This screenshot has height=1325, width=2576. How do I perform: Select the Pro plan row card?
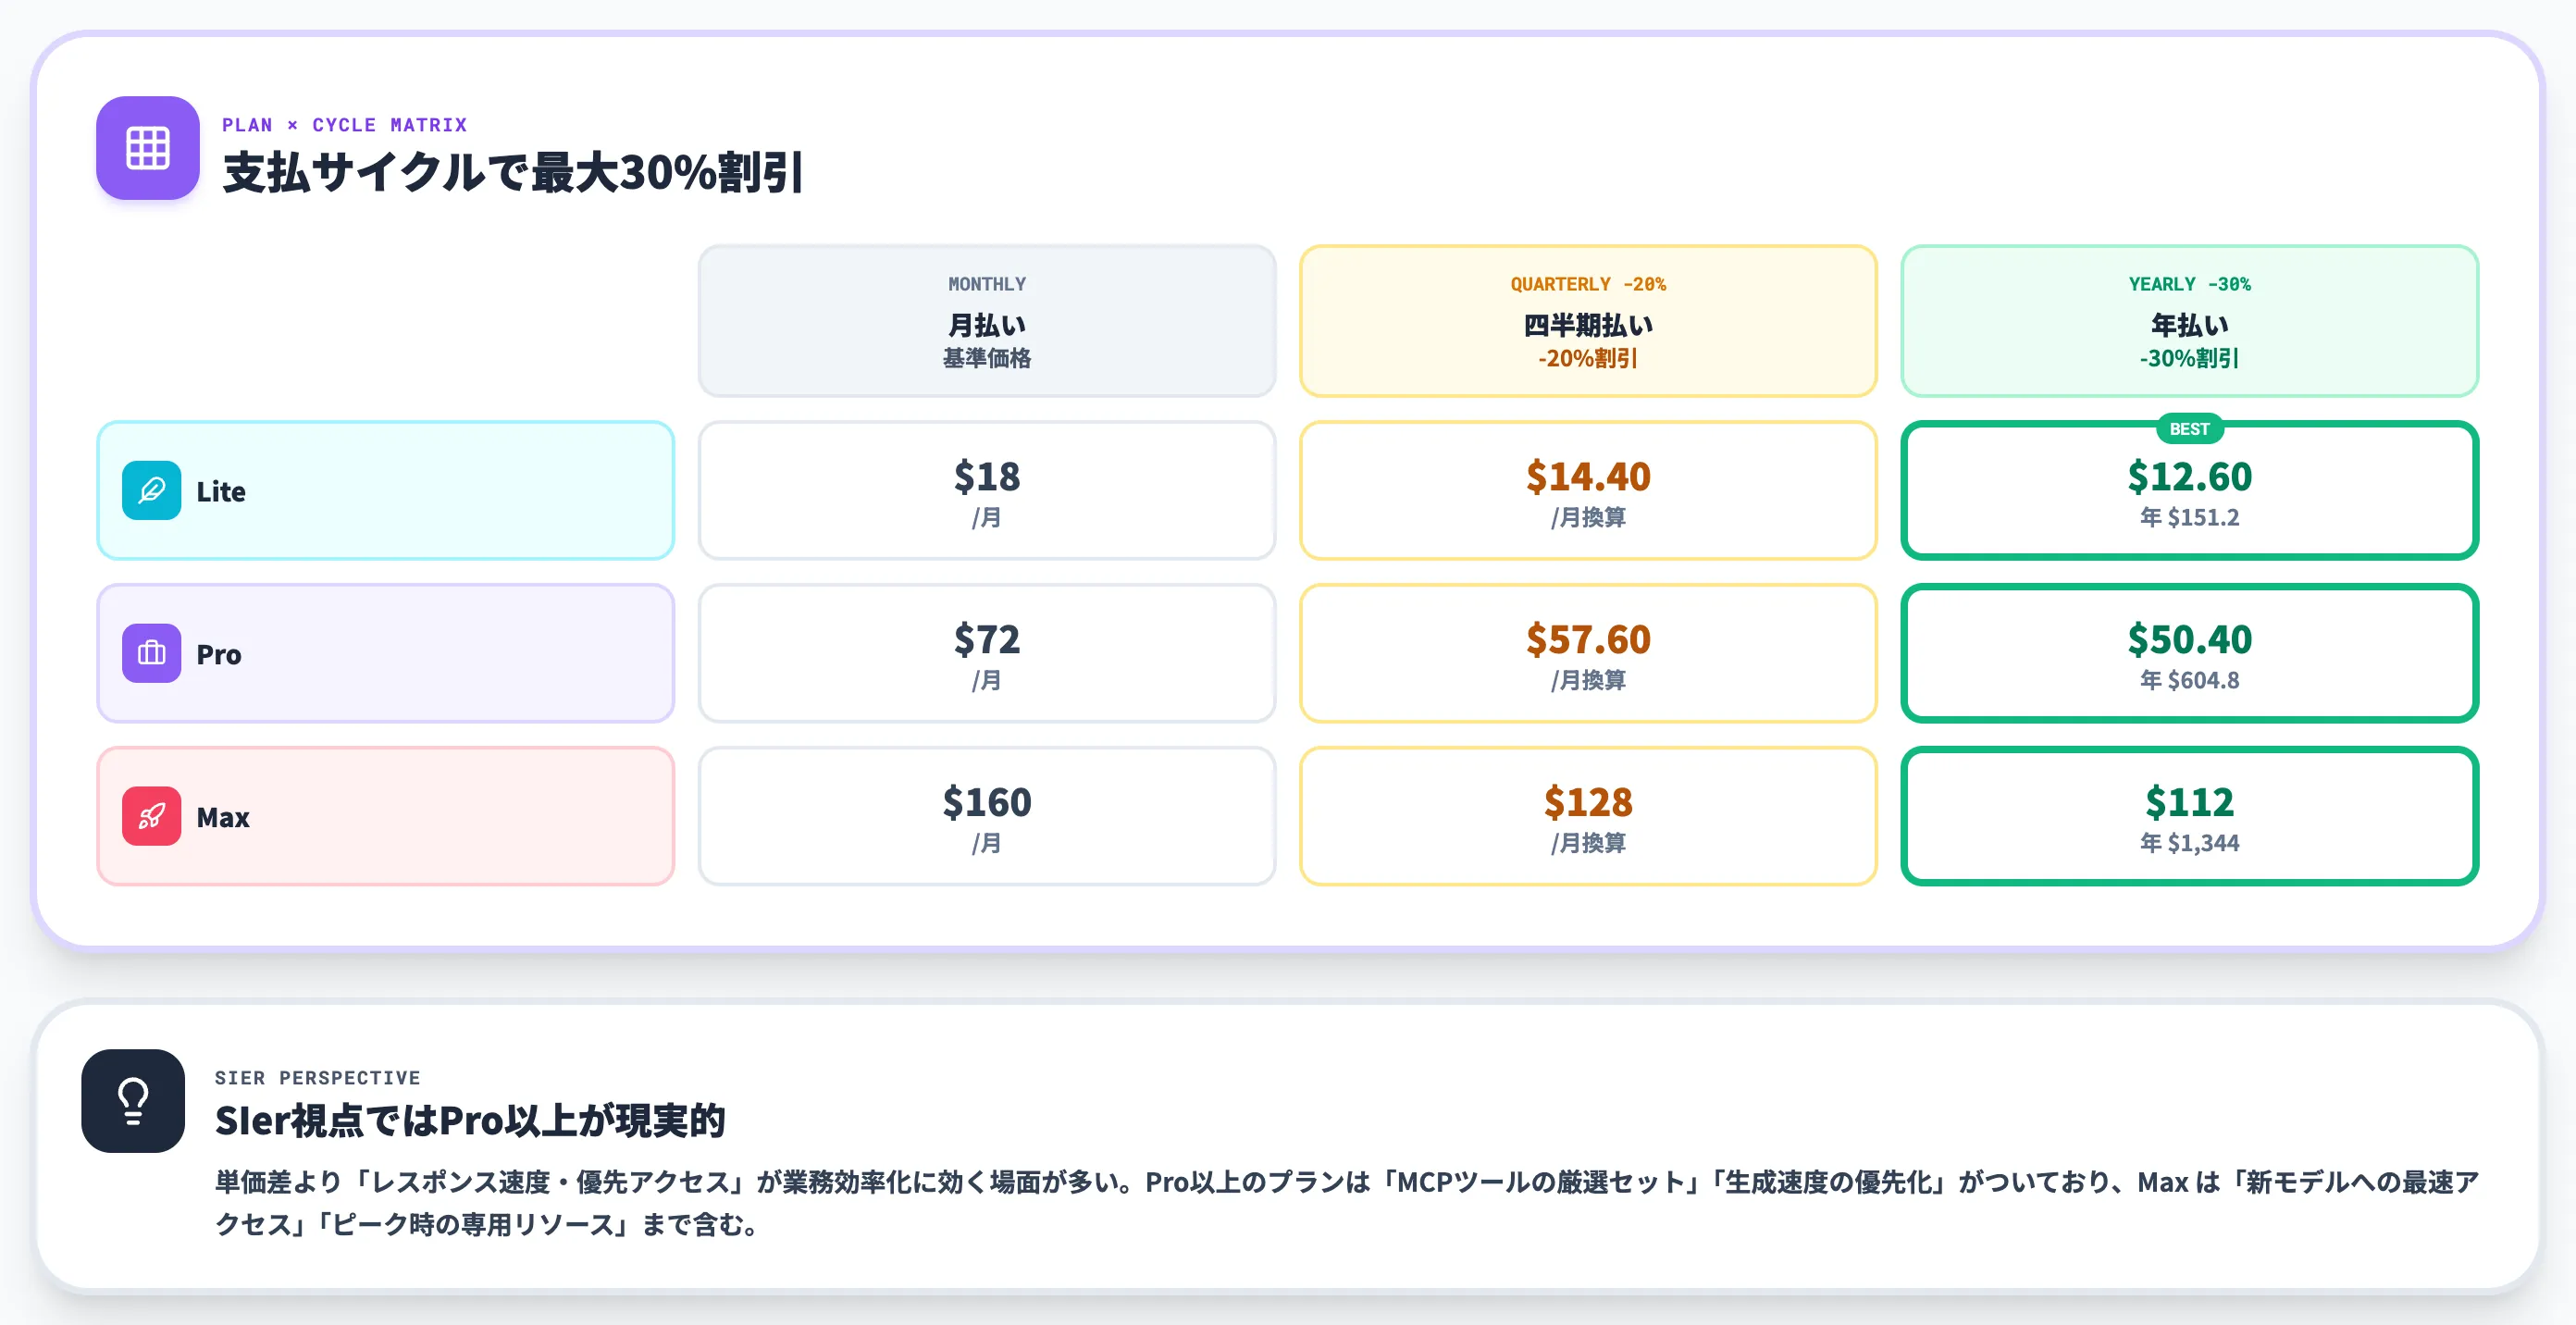click(386, 653)
